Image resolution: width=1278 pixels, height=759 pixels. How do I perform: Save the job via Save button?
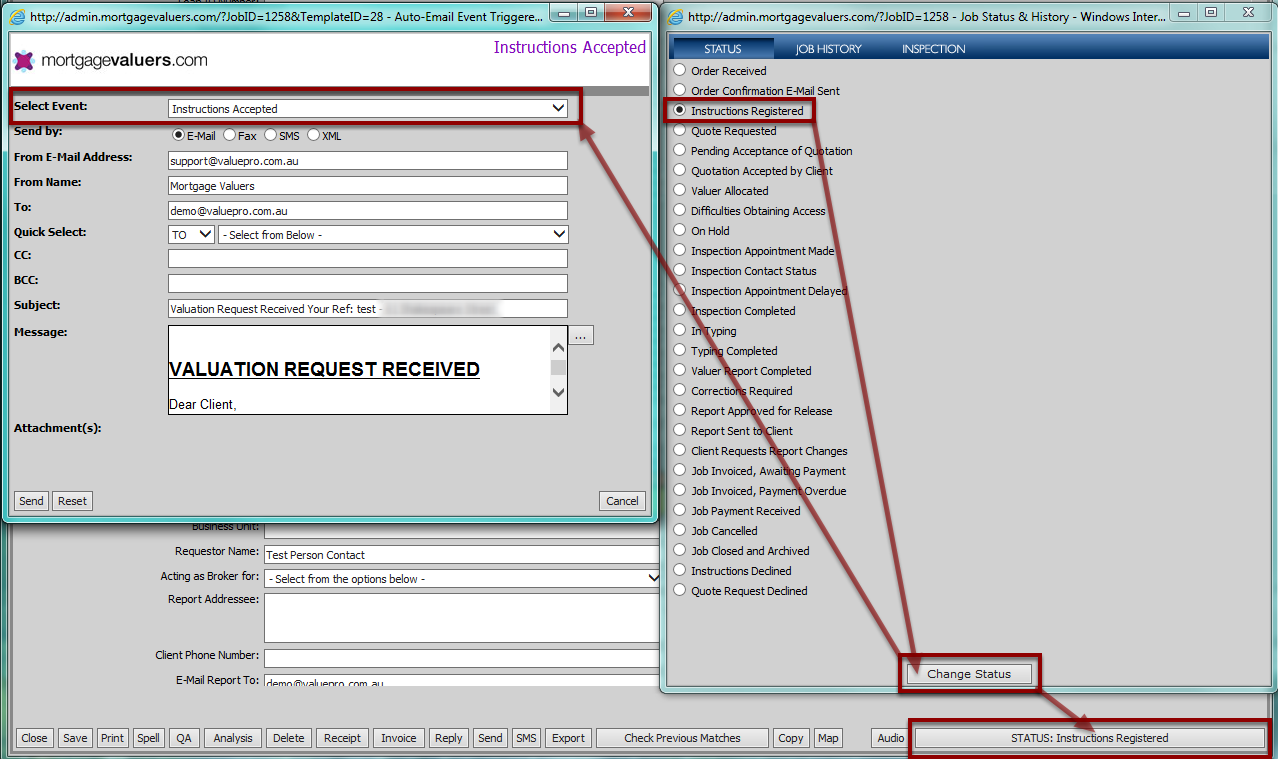75,738
